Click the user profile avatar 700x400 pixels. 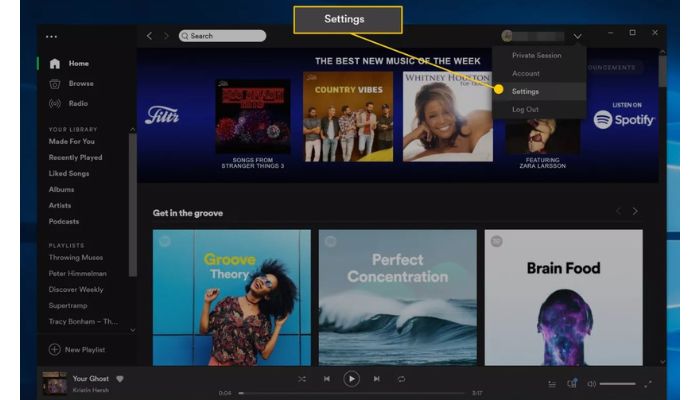pos(507,36)
